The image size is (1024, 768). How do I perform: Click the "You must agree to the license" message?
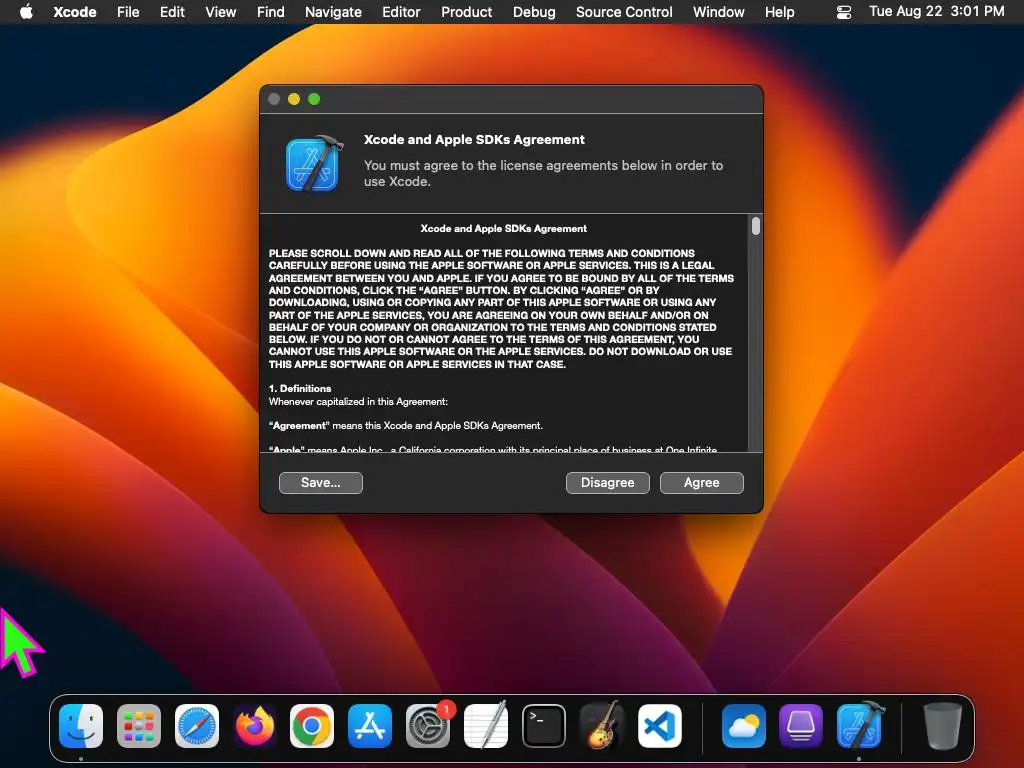543,174
